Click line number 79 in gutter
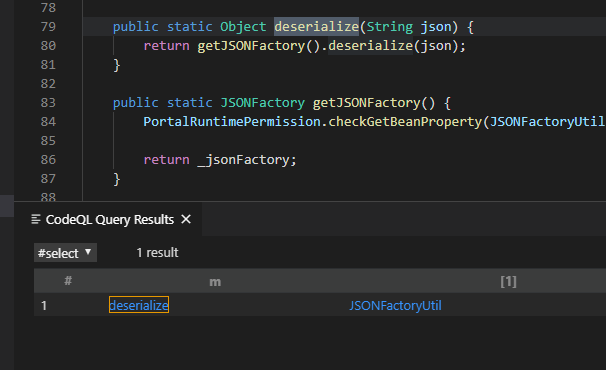Image resolution: width=606 pixels, height=370 pixels. click(48, 27)
